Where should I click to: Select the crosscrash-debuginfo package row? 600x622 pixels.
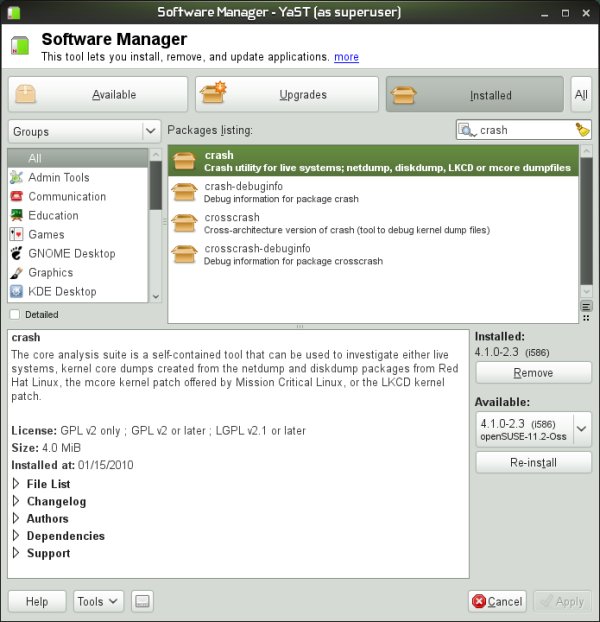tap(373, 254)
